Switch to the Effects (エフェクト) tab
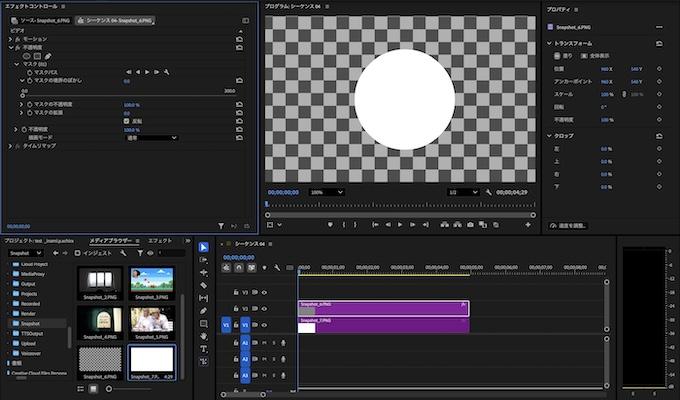This screenshot has width=680, height=400. pyautogui.click(x=160, y=241)
